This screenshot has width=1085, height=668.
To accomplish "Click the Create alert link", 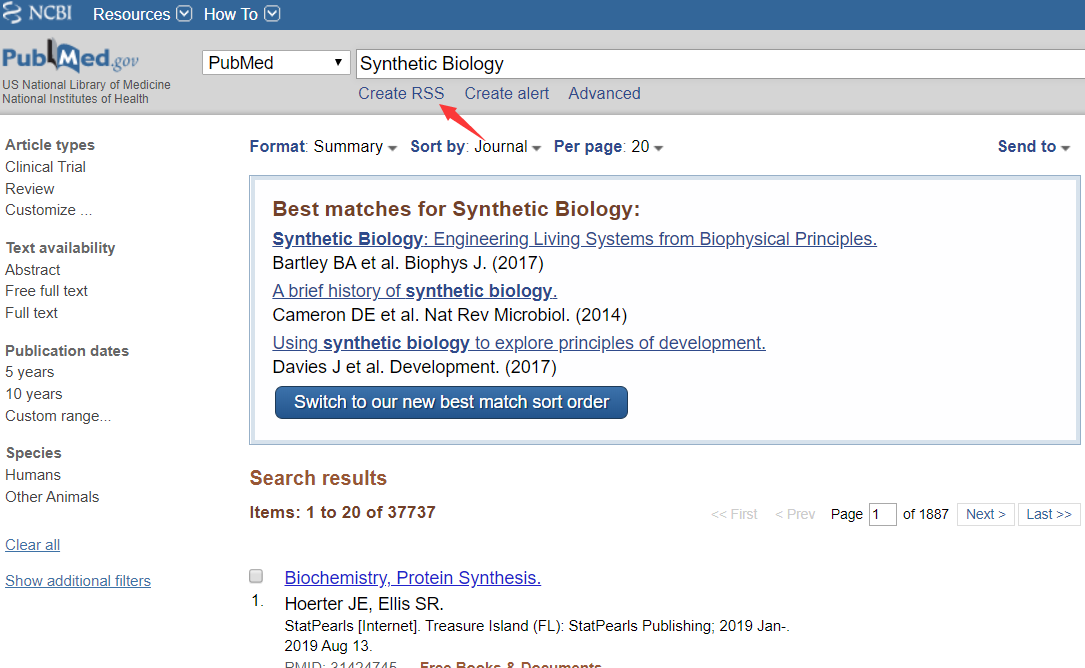I will [506, 93].
